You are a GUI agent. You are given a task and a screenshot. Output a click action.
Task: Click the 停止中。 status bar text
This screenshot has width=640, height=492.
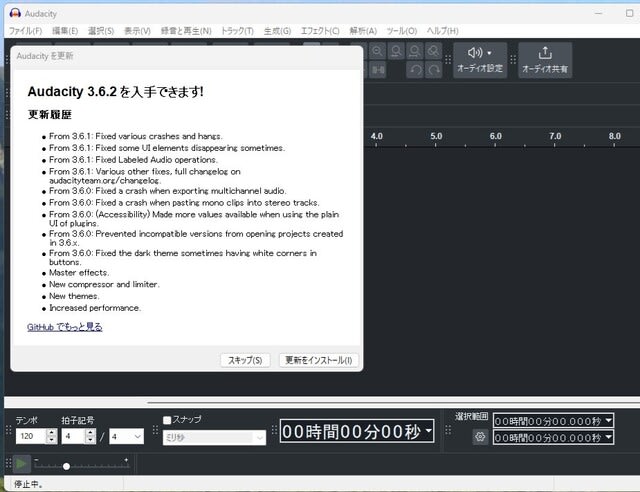[x=29, y=484]
